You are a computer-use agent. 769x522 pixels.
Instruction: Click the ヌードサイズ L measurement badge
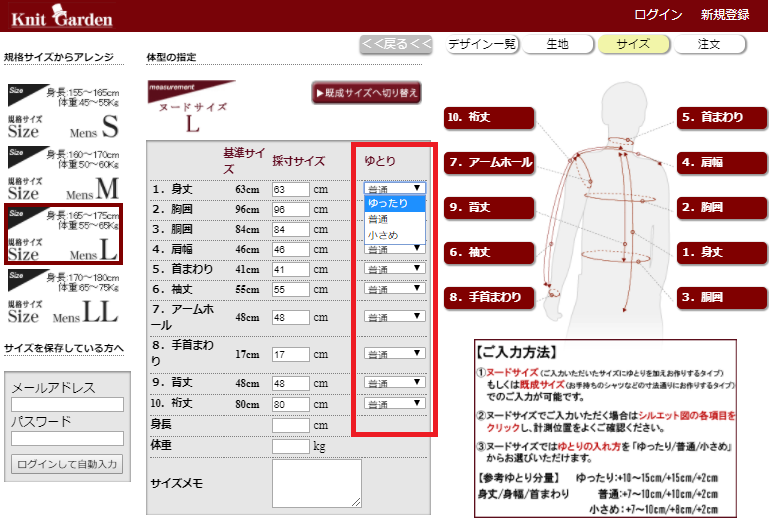tap(192, 107)
